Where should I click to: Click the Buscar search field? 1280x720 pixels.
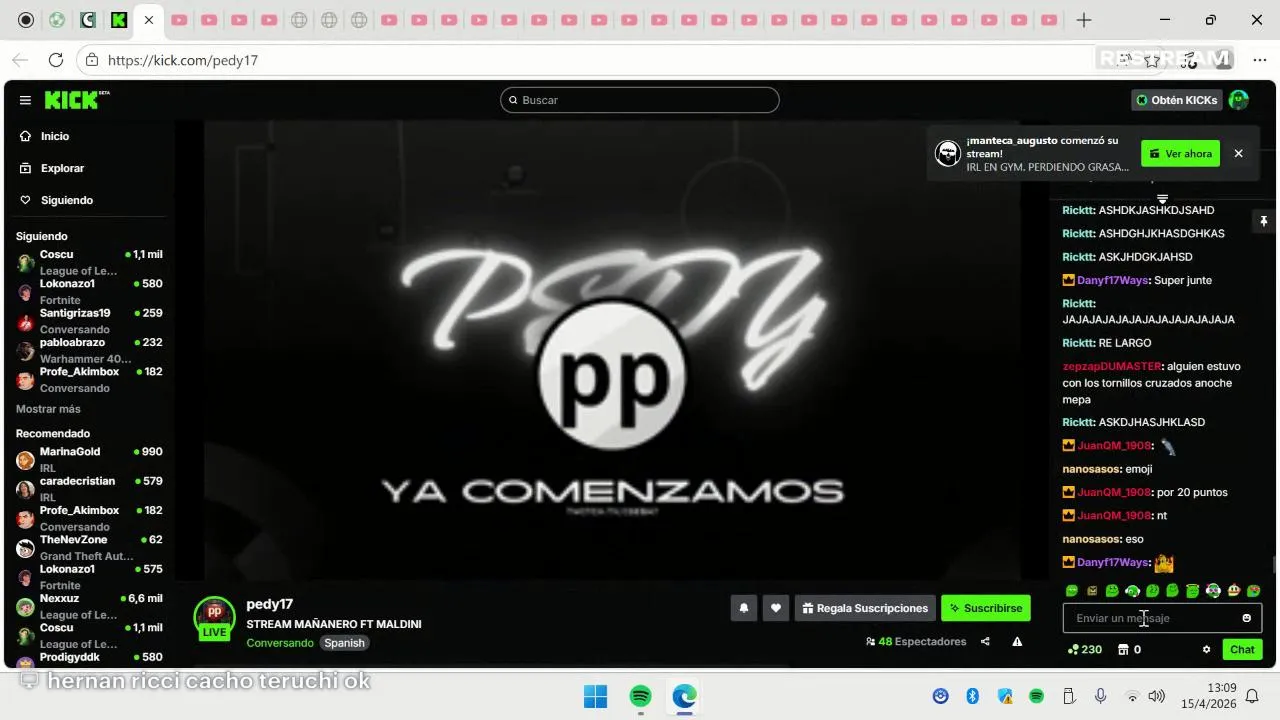[x=639, y=100]
